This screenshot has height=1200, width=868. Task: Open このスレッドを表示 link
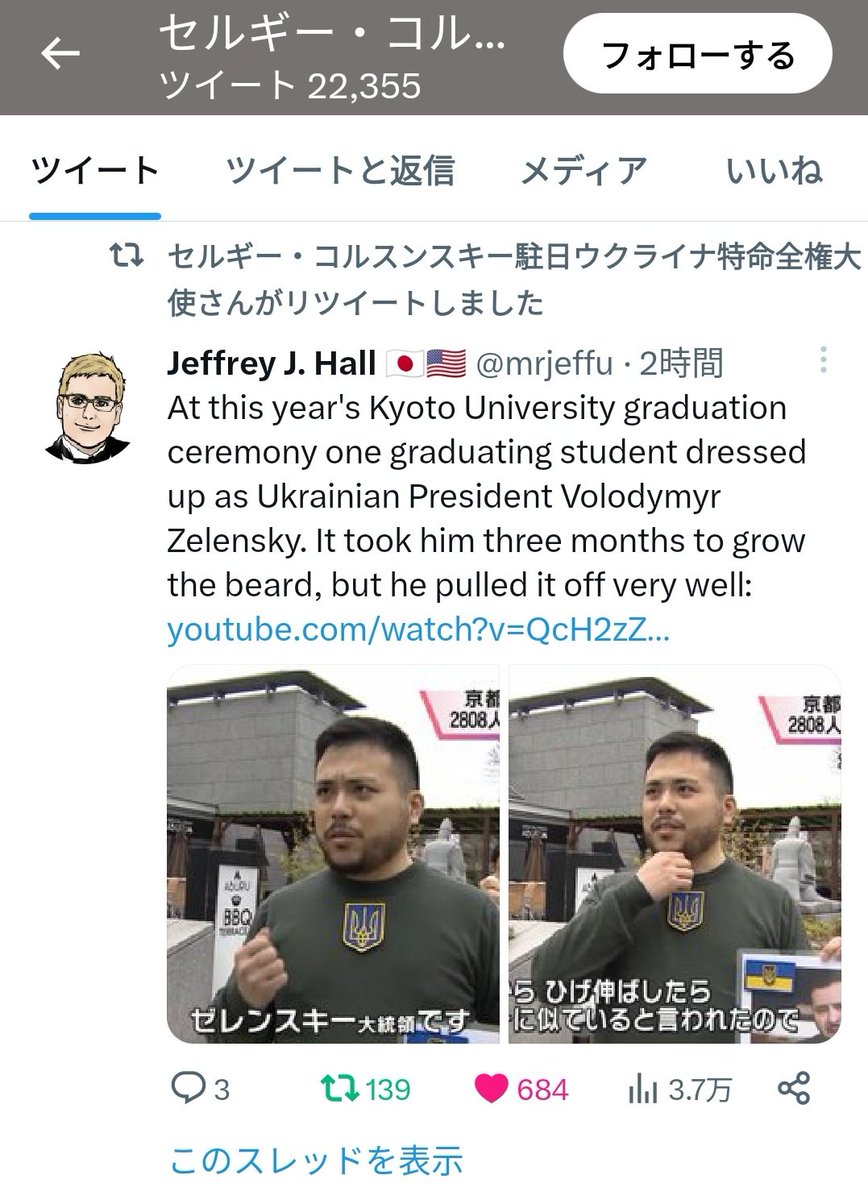point(316,1160)
